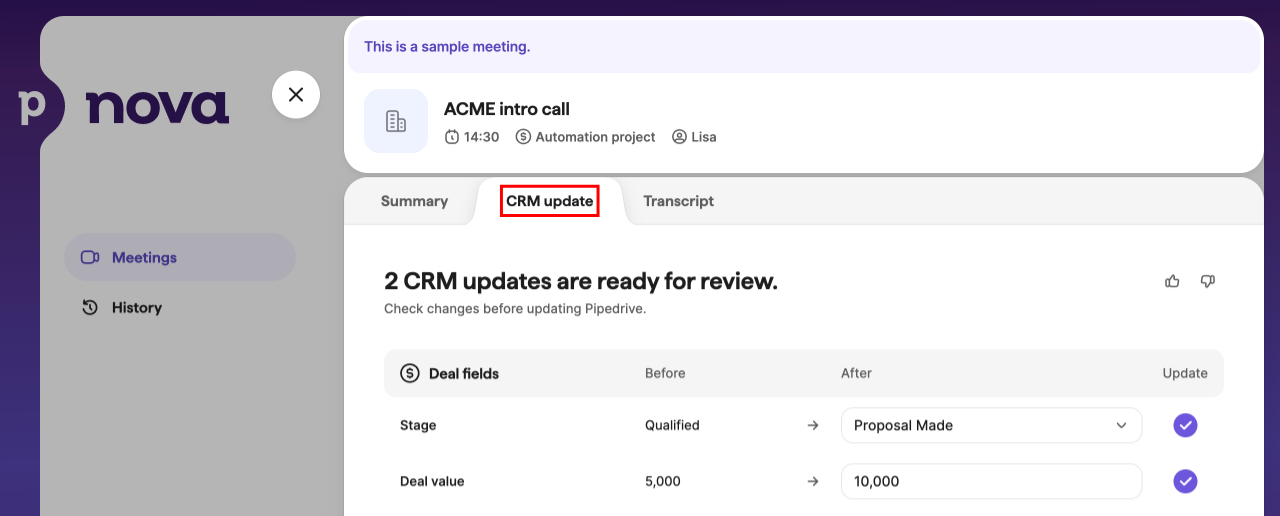Click the Lisa contact label
This screenshot has height=516, width=1280.
(x=704, y=137)
